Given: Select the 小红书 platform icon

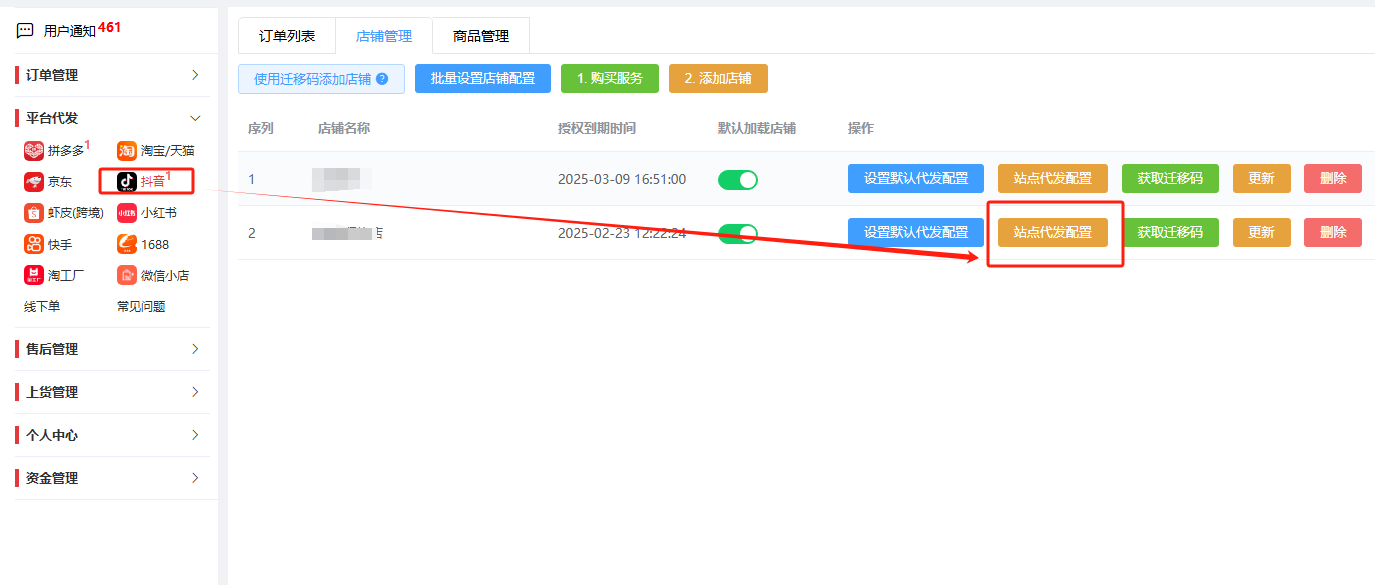Looking at the screenshot, I should tap(127, 213).
